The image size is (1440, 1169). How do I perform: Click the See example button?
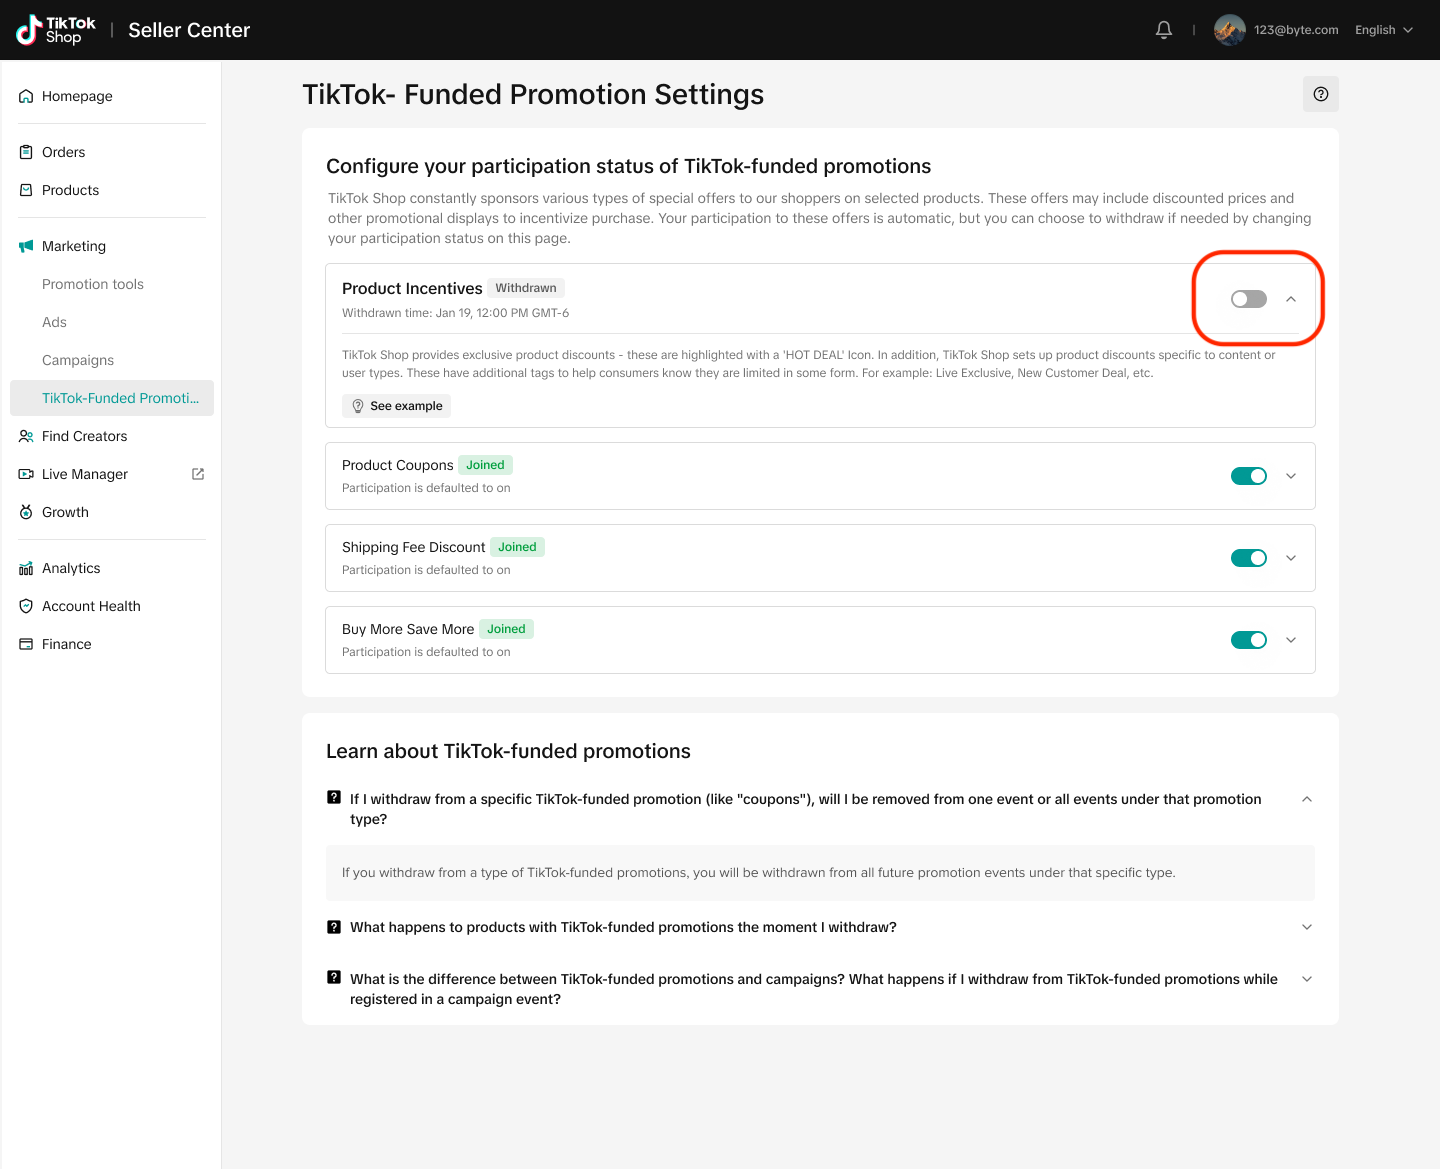click(396, 406)
